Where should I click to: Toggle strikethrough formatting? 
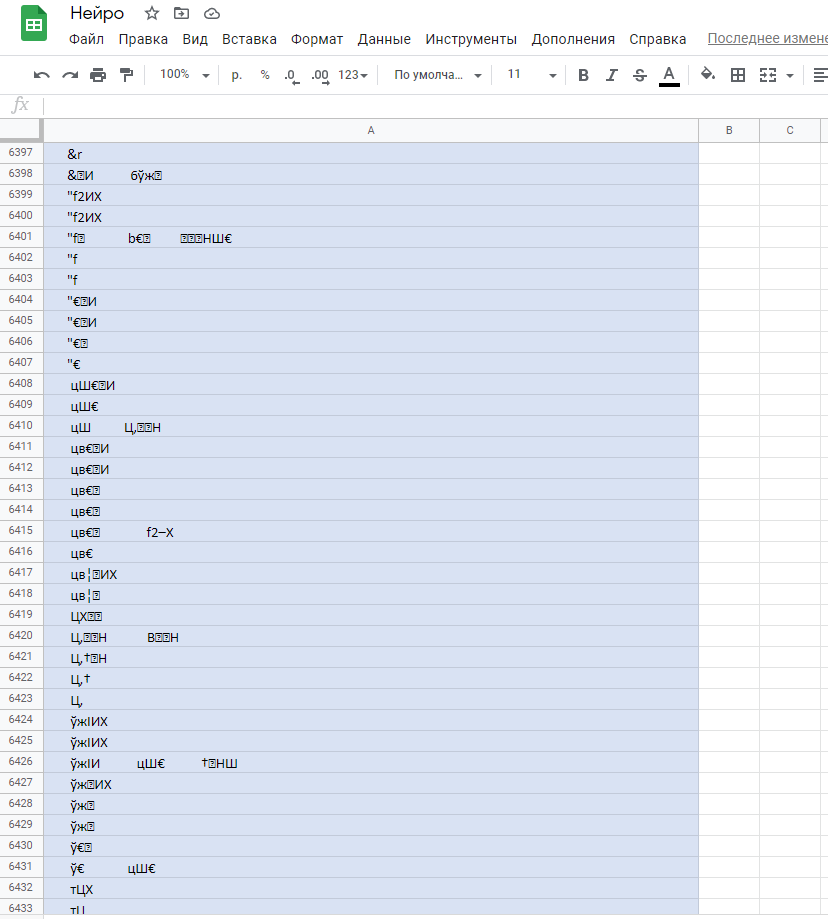tap(640, 75)
